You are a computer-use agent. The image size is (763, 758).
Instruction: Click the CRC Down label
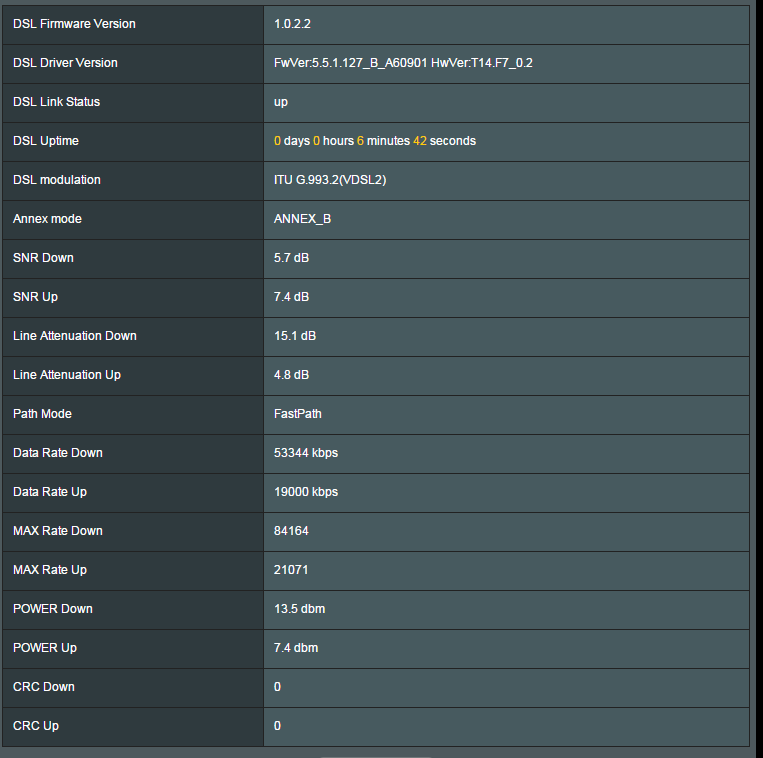point(44,686)
